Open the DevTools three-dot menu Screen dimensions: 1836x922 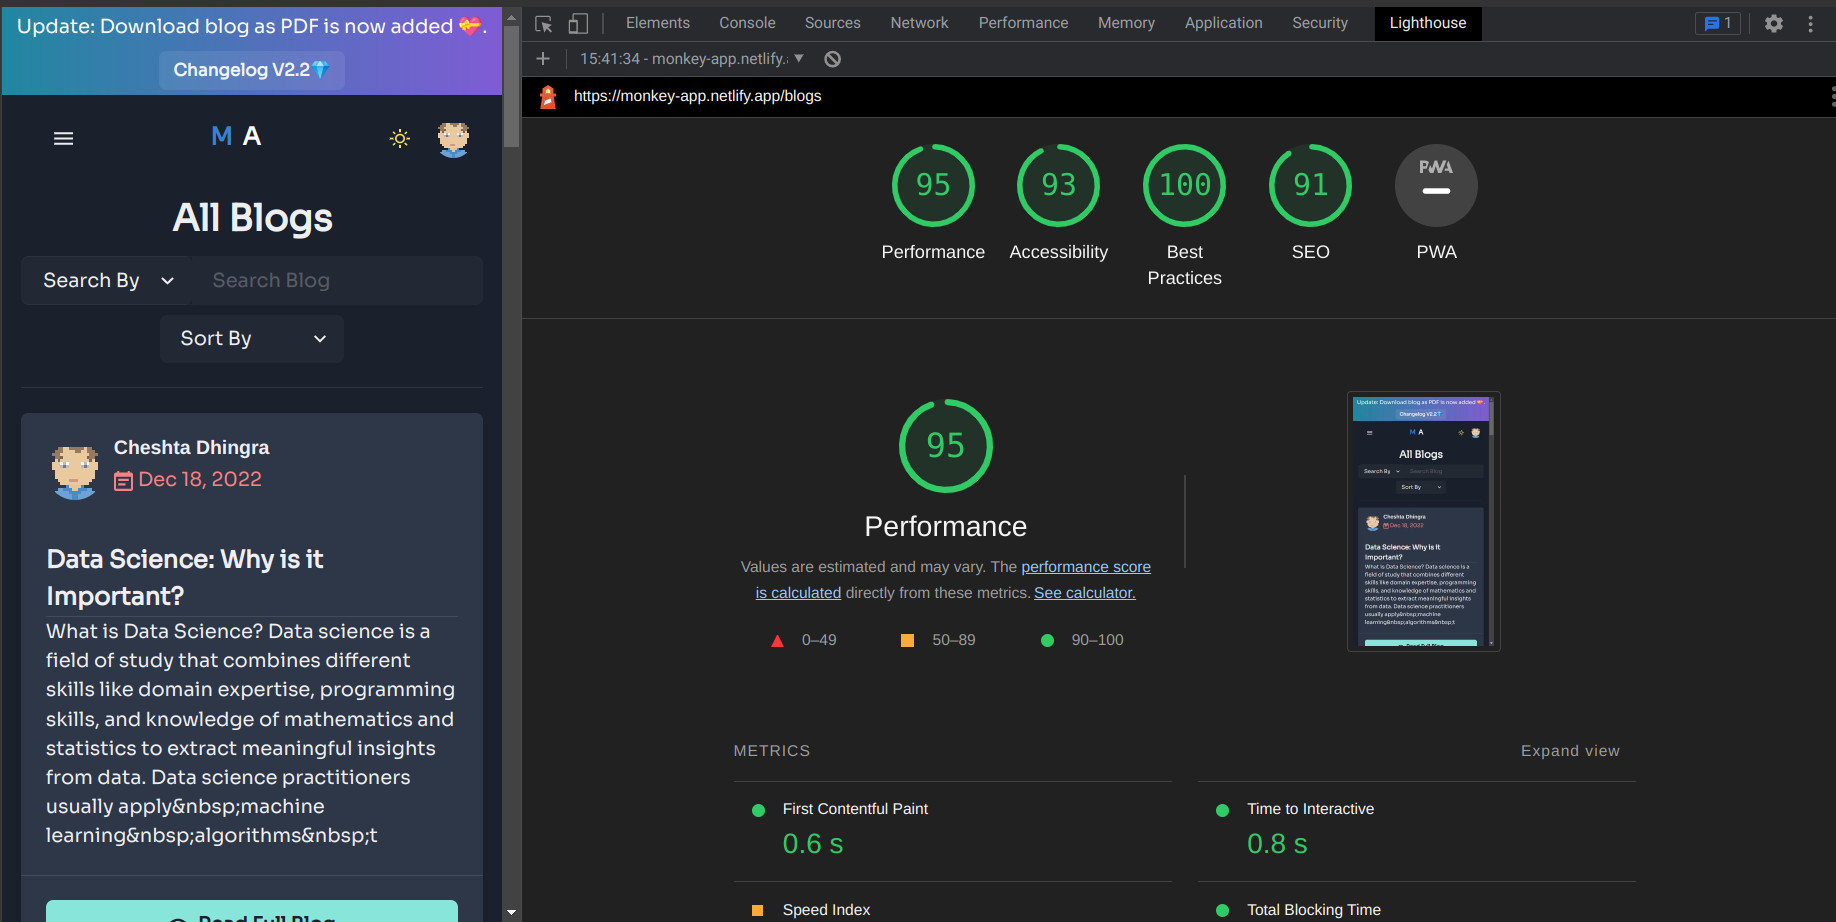(1810, 23)
